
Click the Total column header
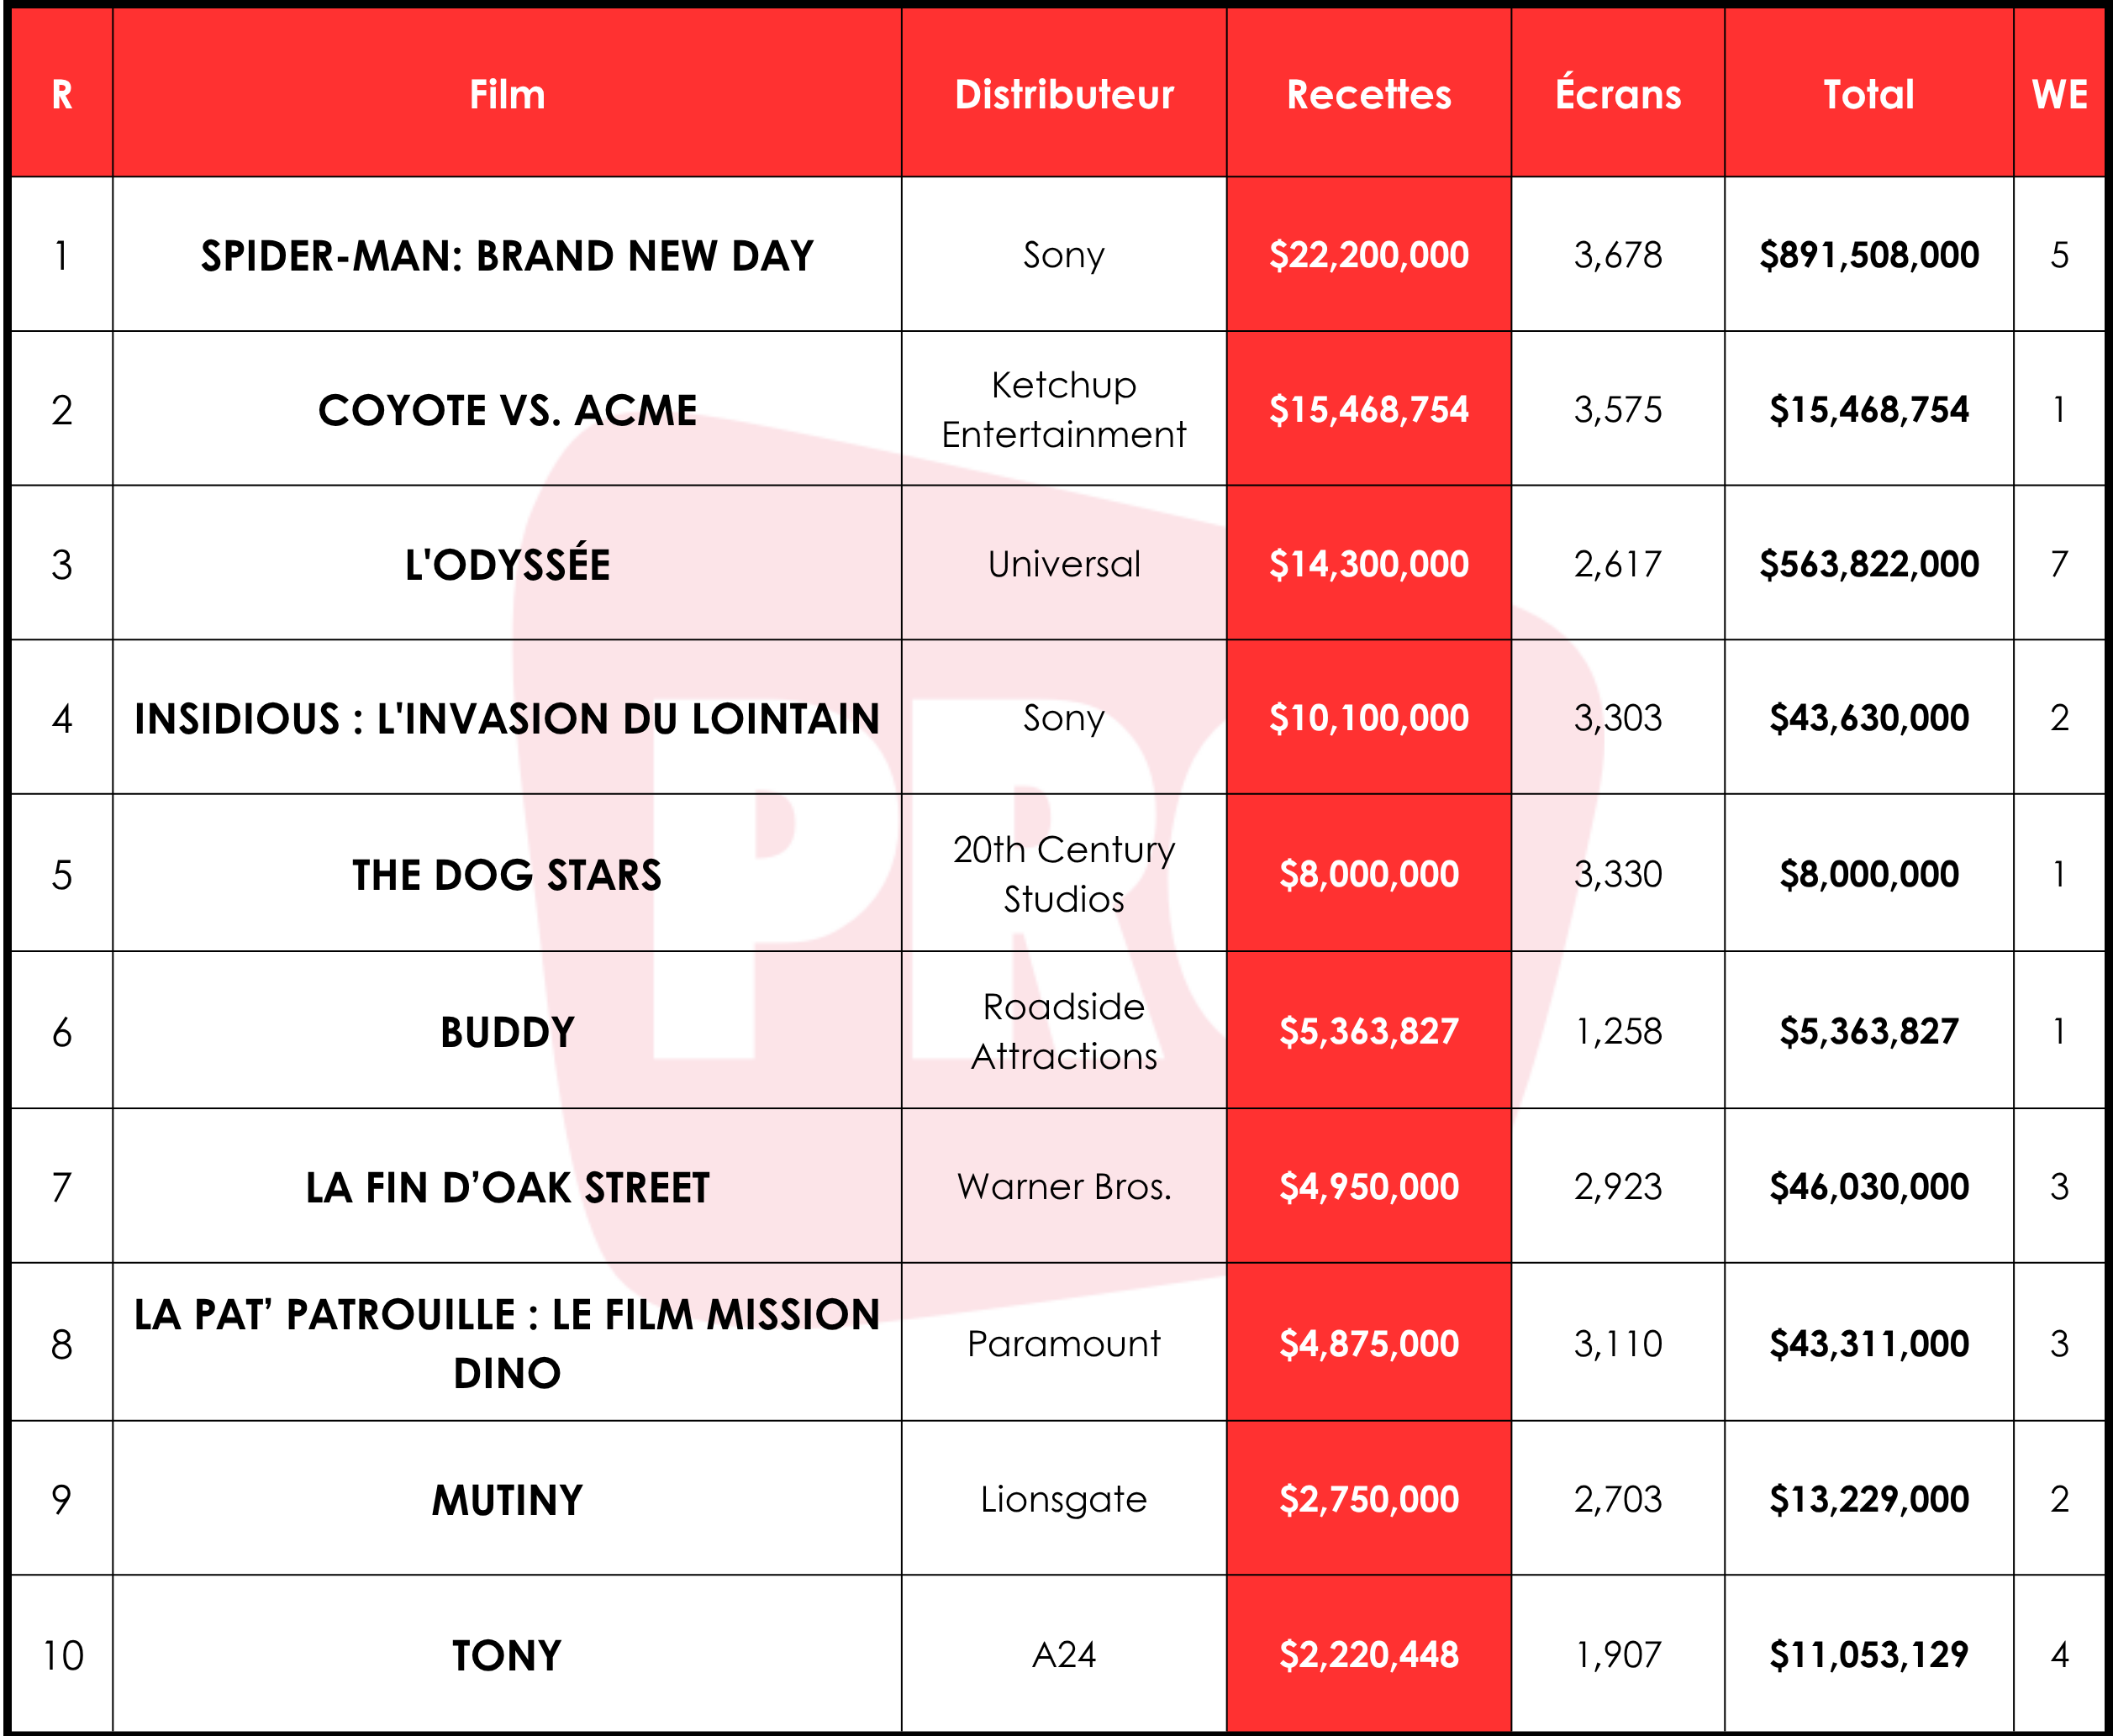[1868, 94]
